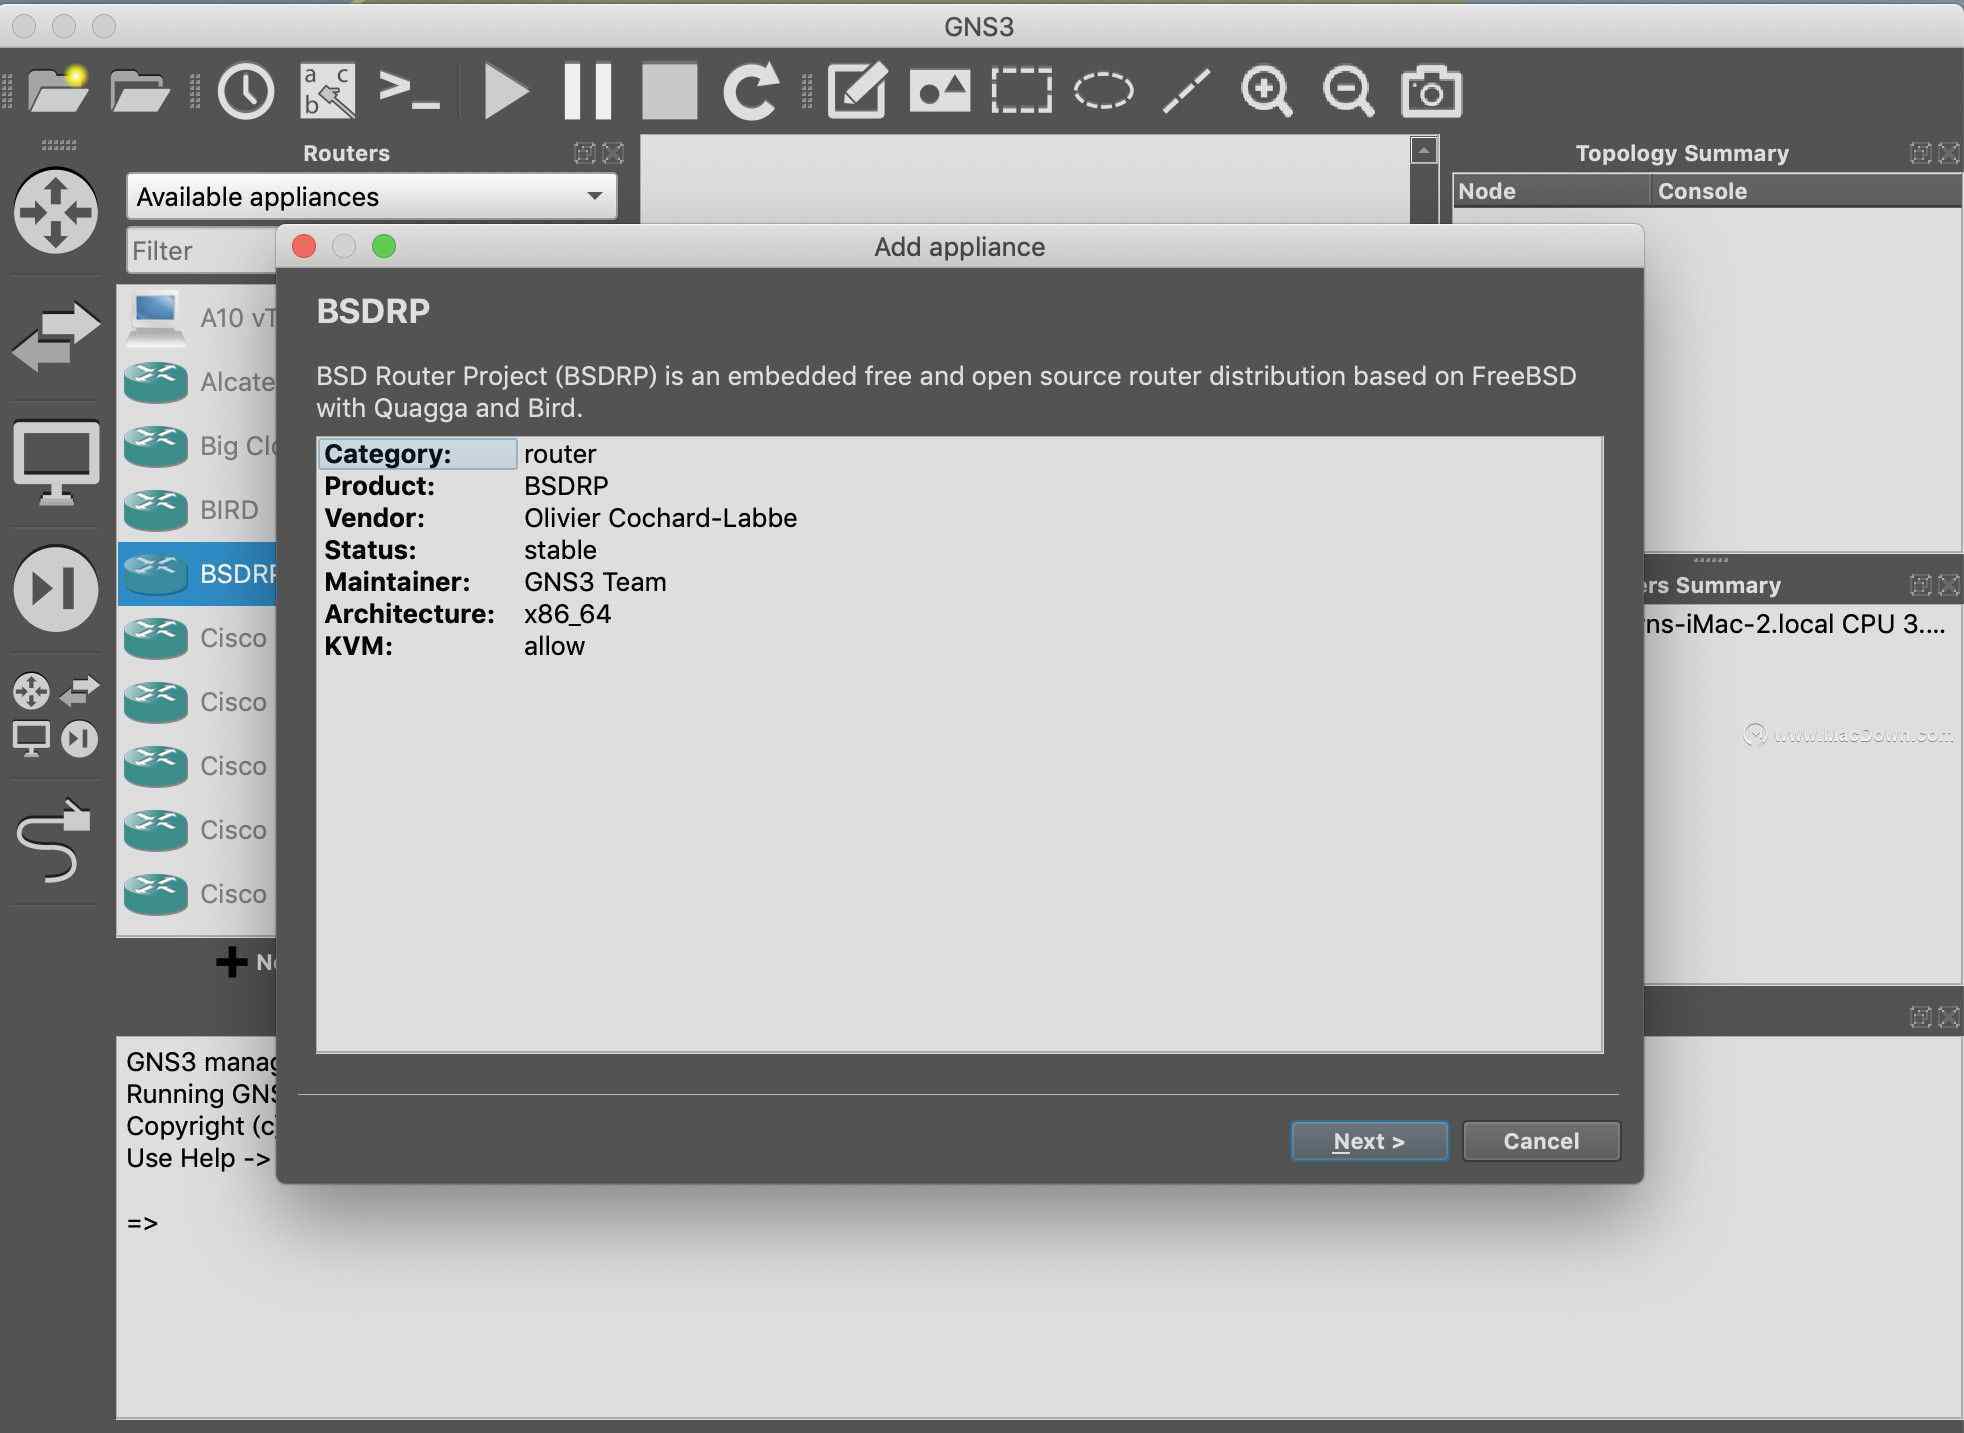This screenshot has height=1433, width=1964.
Task: Select the highlighted BSDRP appliance row
Action: pyautogui.click(x=198, y=574)
